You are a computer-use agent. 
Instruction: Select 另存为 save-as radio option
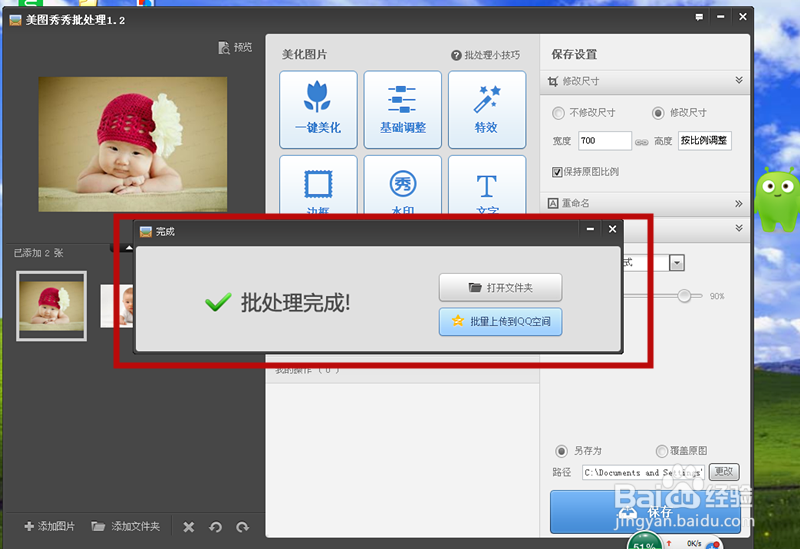click(x=561, y=451)
